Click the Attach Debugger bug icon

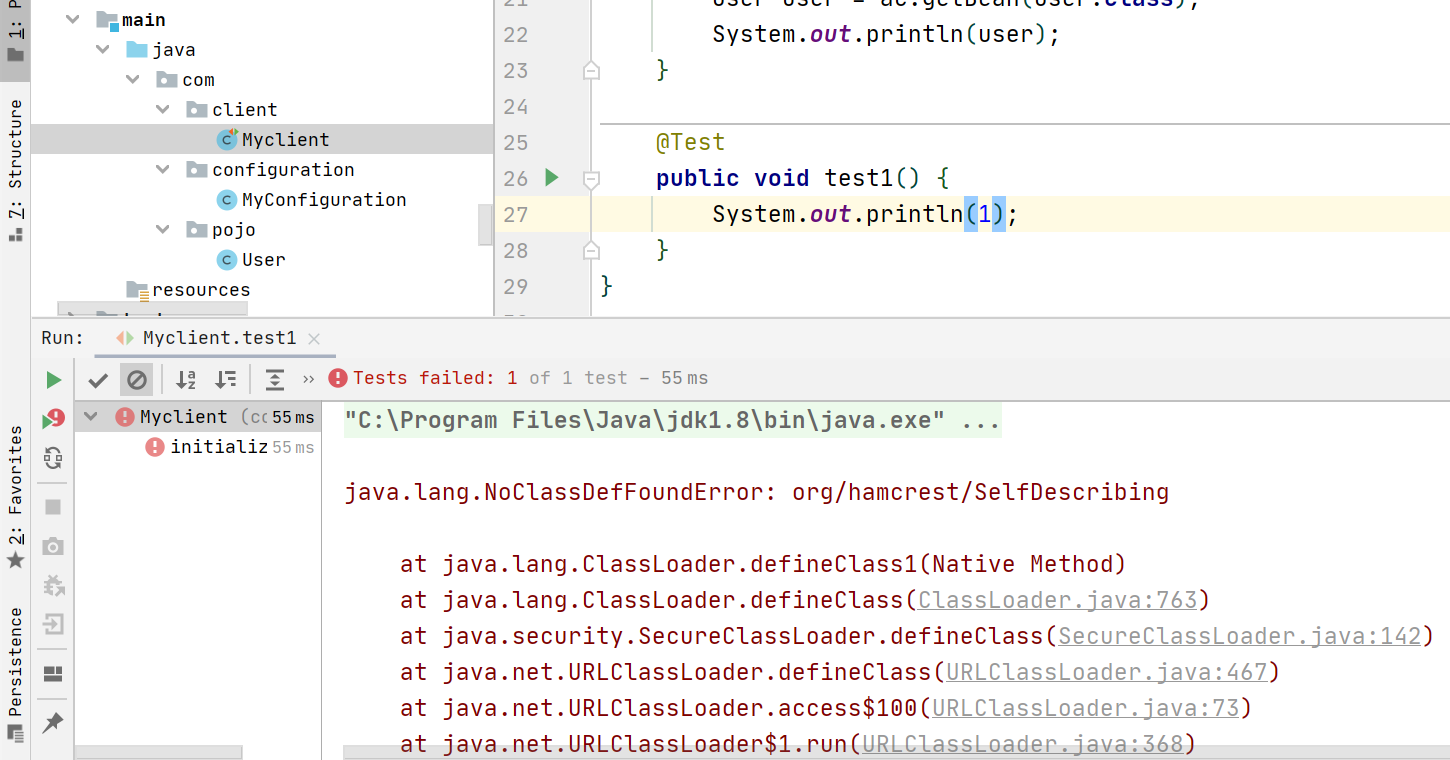click(53, 585)
